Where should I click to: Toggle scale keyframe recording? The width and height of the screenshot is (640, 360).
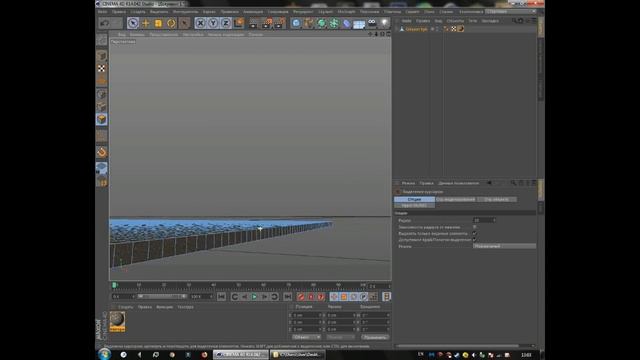coord(344,297)
